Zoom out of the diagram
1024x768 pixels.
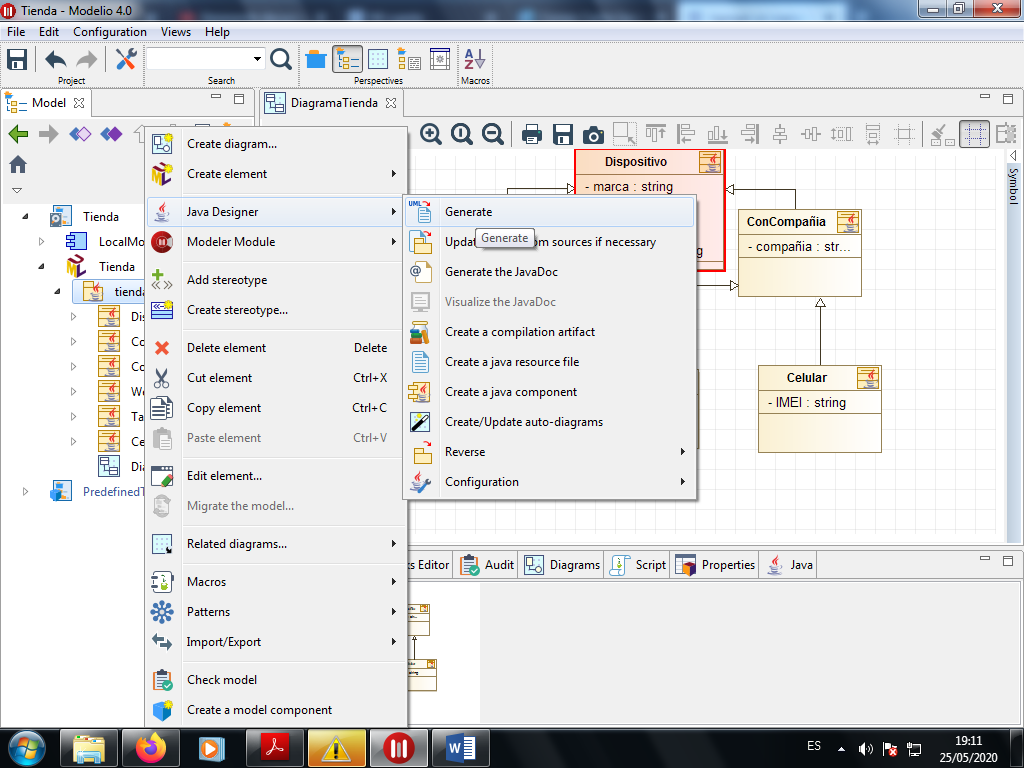pyautogui.click(x=493, y=135)
